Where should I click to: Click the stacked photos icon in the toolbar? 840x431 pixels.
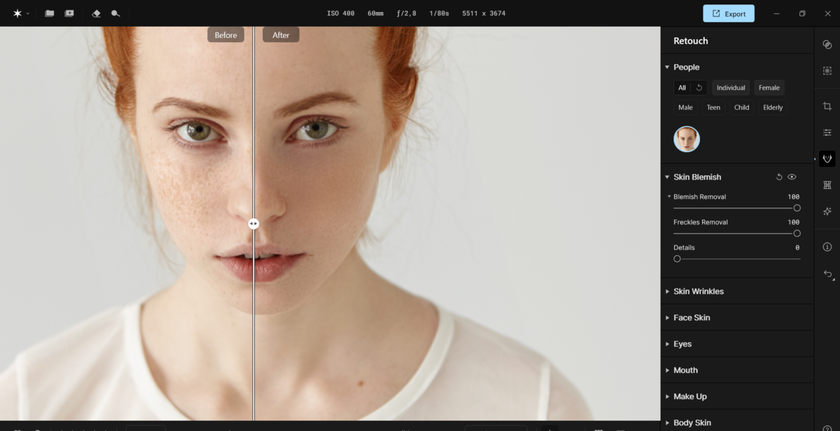tap(69, 13)
